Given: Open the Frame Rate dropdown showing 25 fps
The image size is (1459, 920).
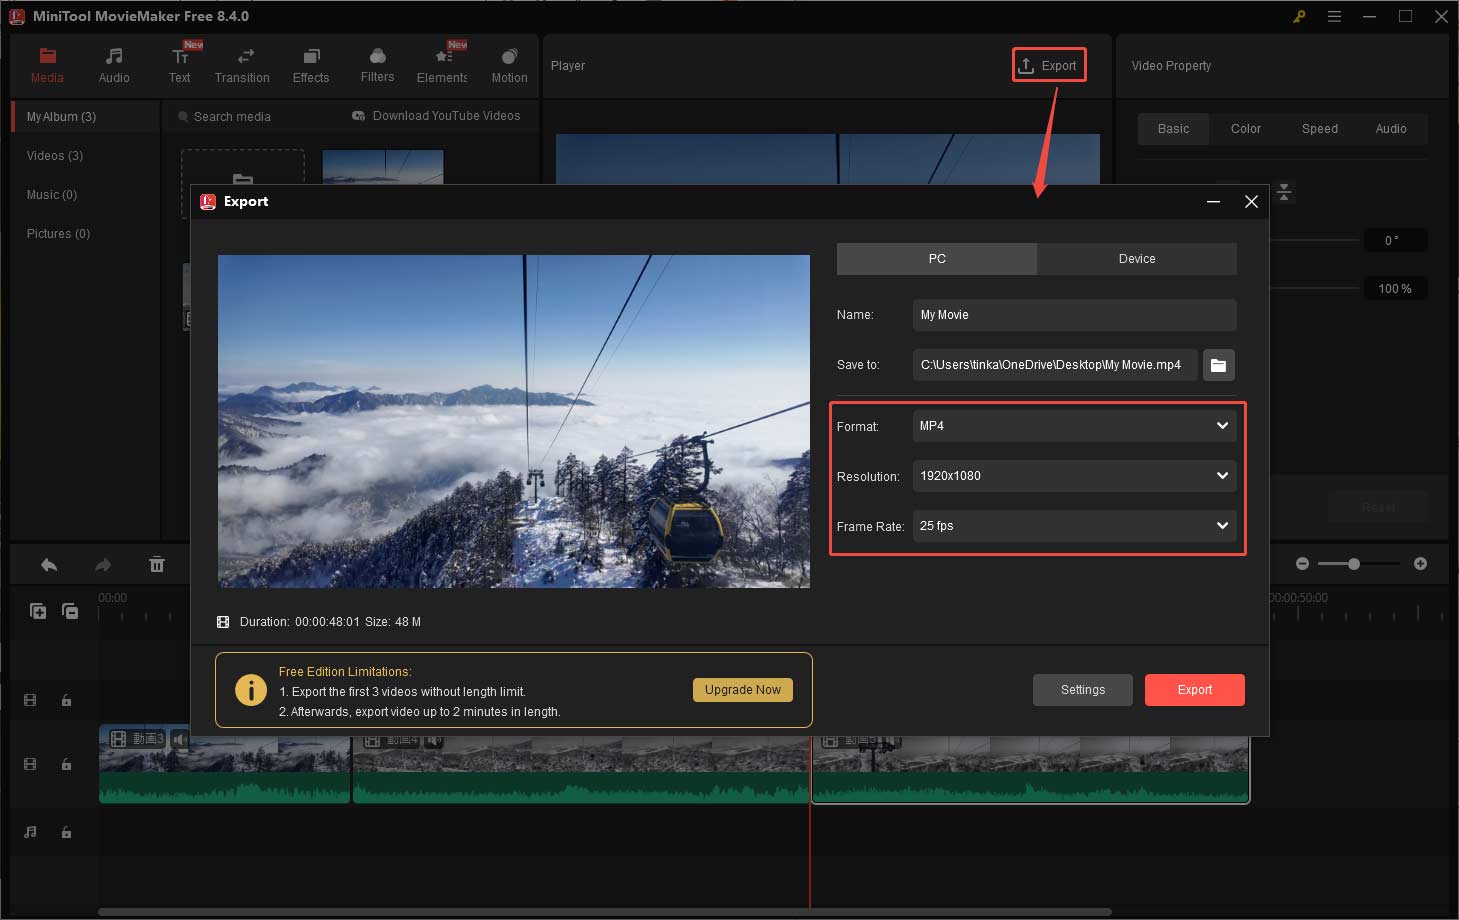Looking at the screenshot, I should 1073,525.
